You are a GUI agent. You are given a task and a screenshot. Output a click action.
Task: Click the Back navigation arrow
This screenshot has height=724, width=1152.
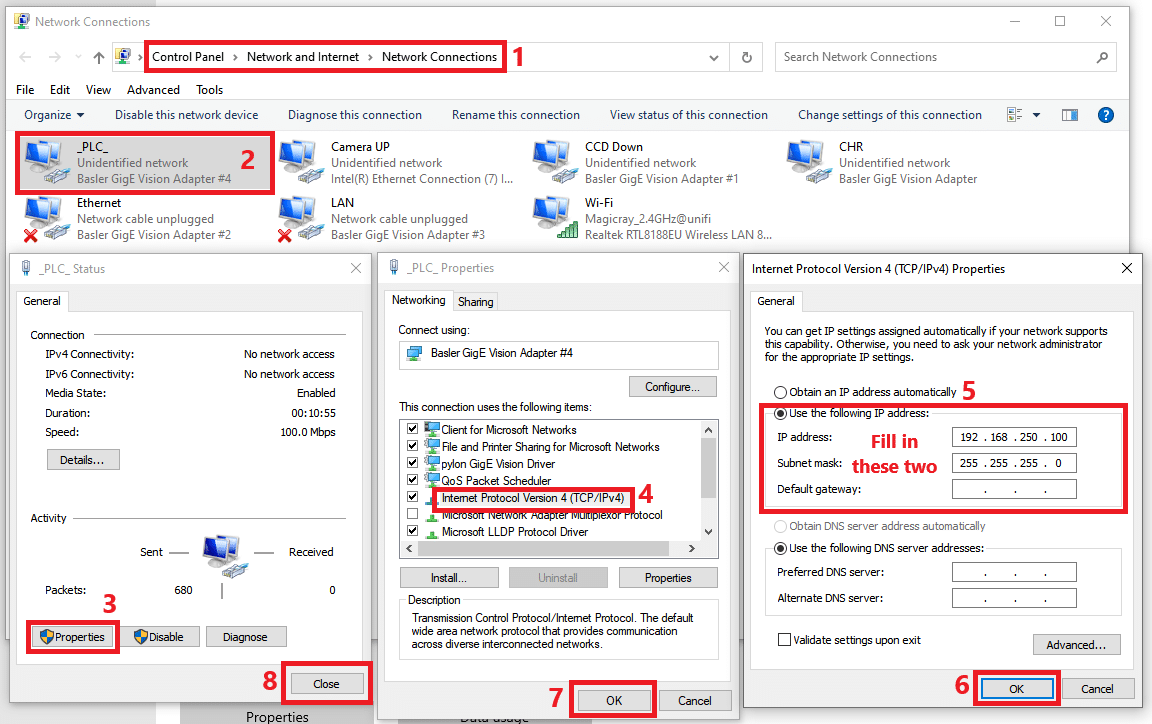[x=25, y=57]
